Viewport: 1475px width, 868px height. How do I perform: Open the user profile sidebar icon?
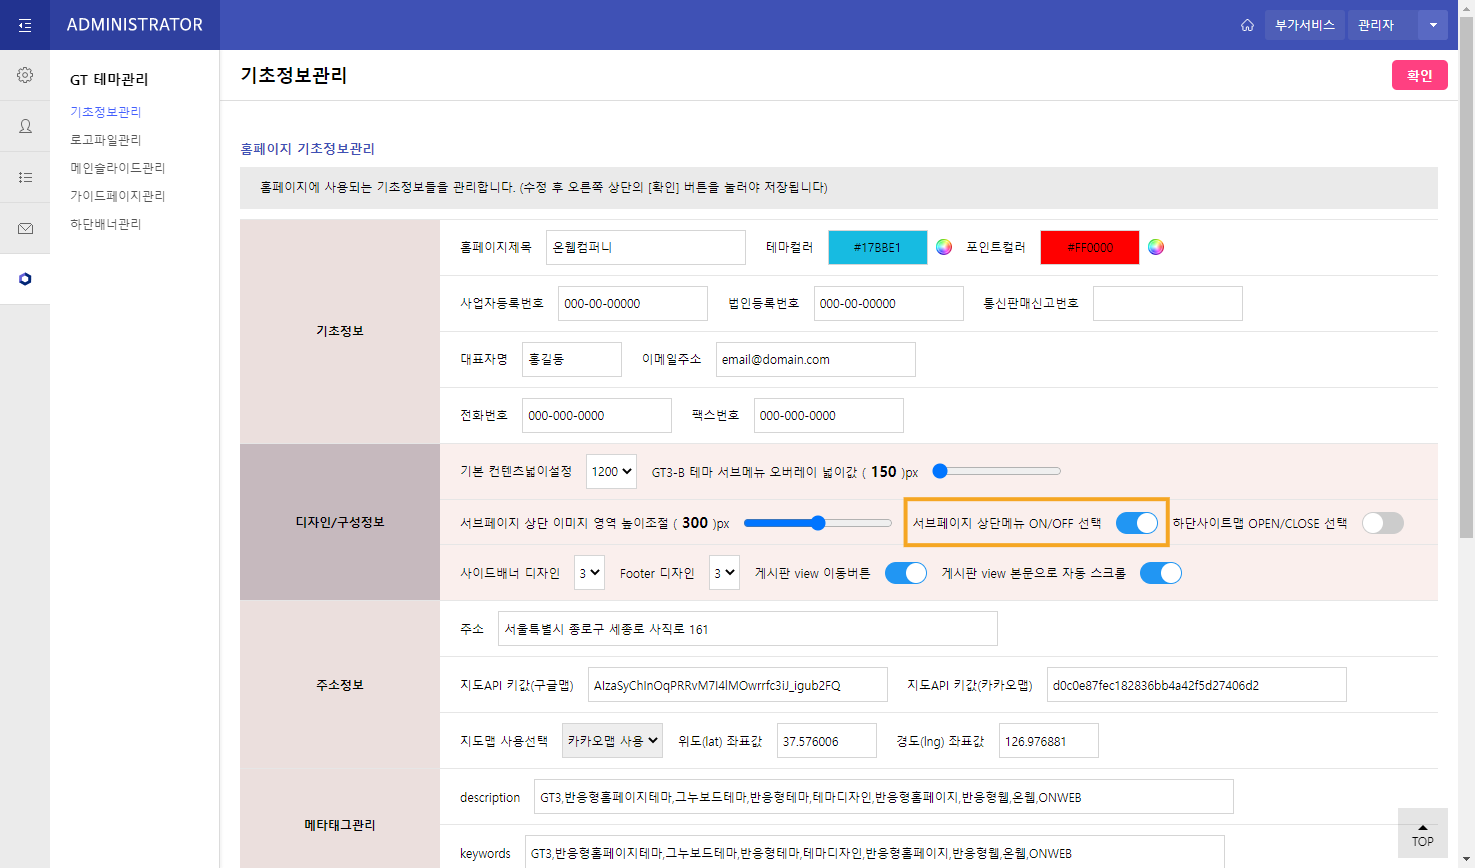click(25, 126)
